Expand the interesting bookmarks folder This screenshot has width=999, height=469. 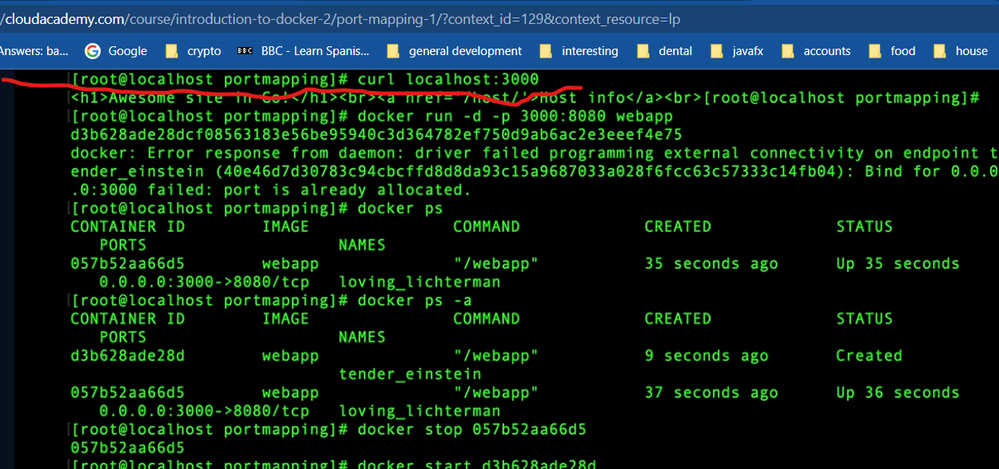tap(578, 51)
